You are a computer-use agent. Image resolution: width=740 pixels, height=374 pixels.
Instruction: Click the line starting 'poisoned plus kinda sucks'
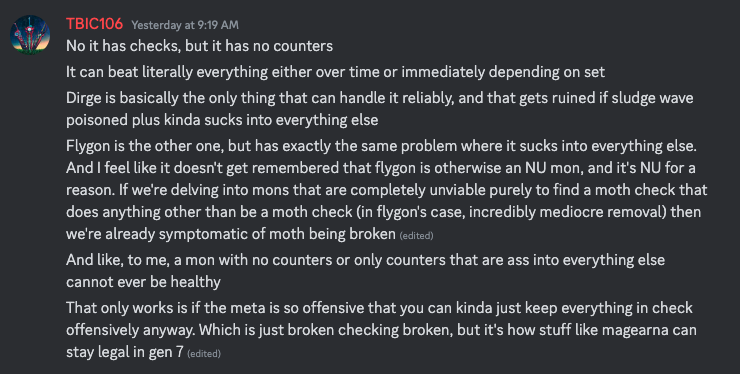222,120
